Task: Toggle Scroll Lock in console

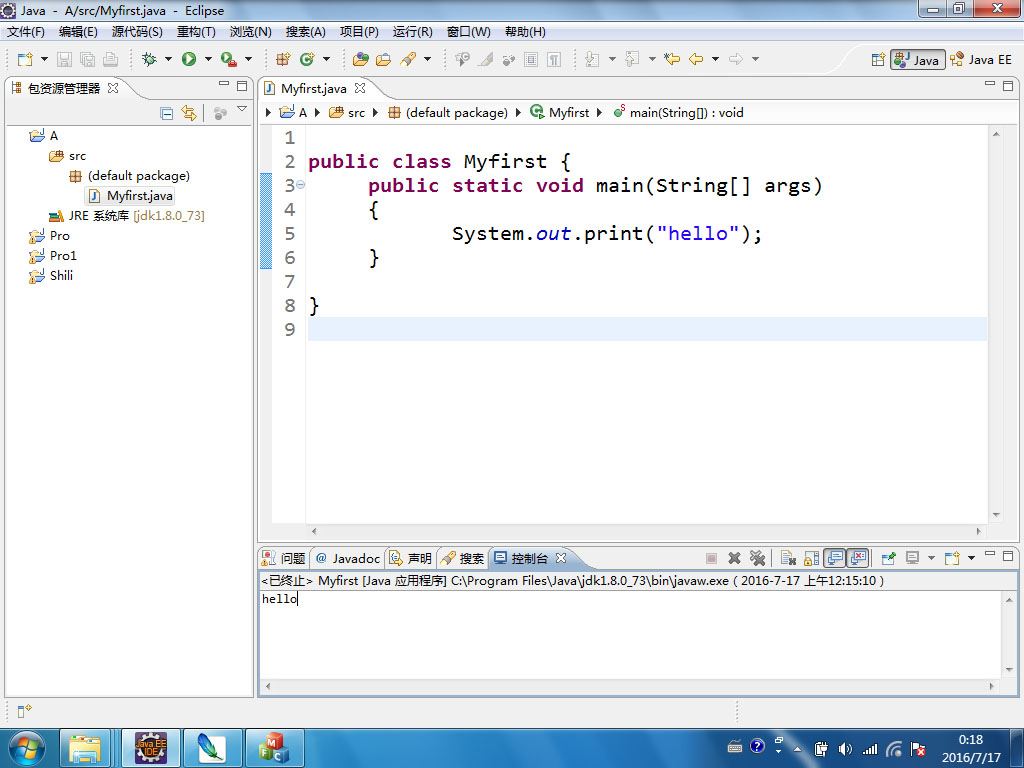Action: pos(812,558)
